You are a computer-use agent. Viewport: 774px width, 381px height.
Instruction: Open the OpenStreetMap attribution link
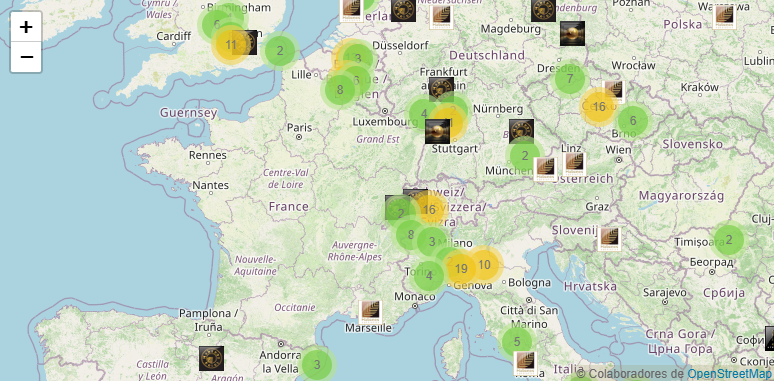click(x=729, y=374)
